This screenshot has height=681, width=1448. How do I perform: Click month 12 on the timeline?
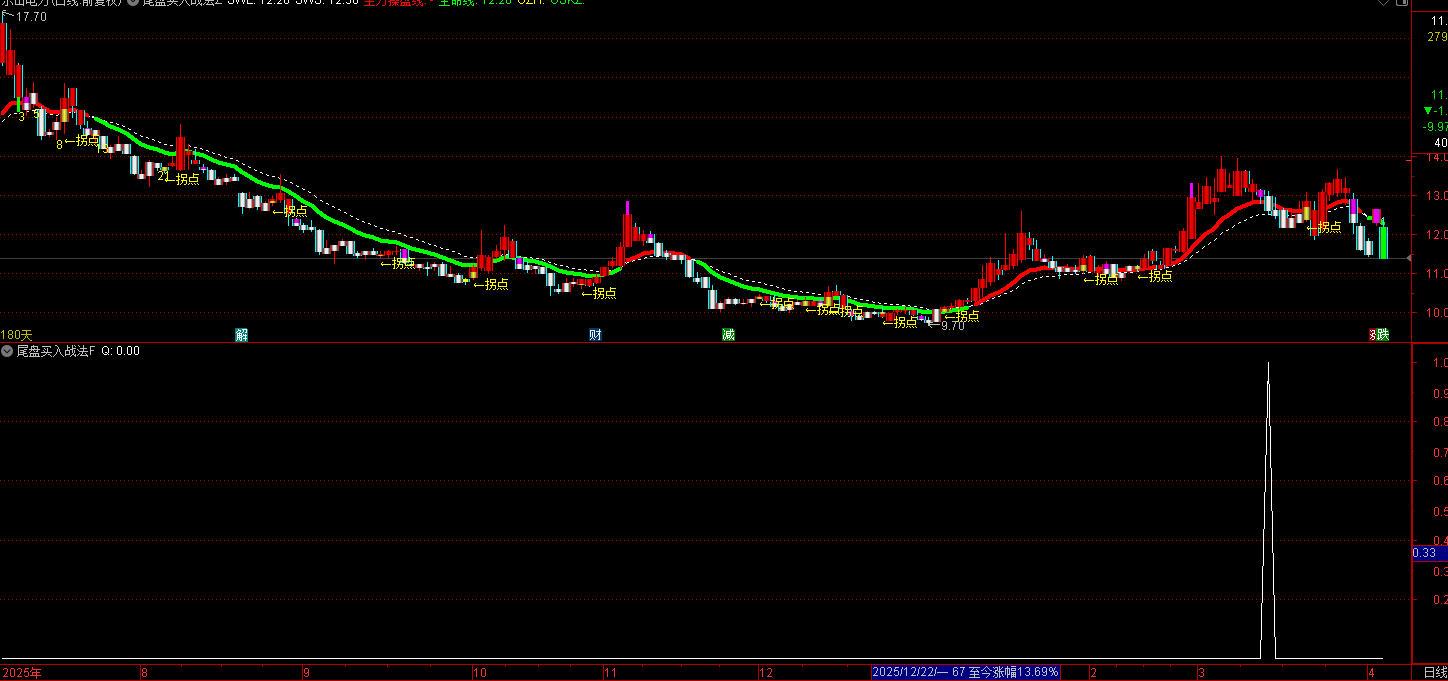coord(767,673)
